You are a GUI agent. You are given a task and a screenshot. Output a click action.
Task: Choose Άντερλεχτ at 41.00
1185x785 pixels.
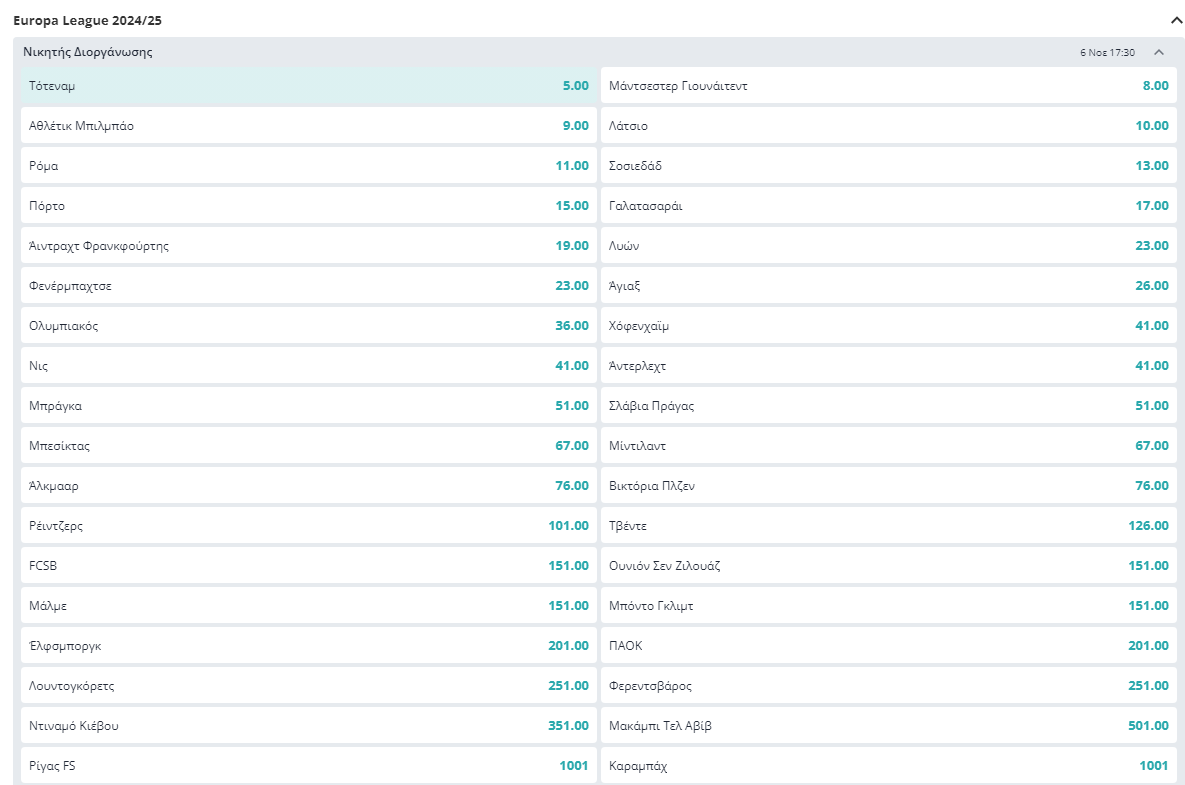click(889, 366)
